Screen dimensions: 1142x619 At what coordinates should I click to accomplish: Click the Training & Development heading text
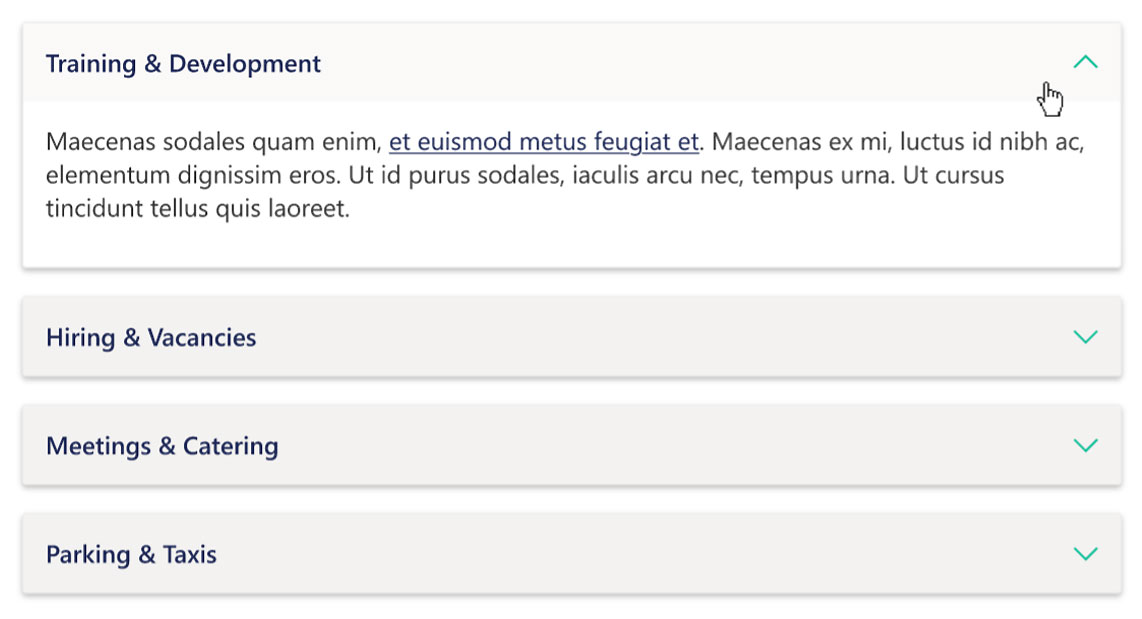[x=183, y=64]
